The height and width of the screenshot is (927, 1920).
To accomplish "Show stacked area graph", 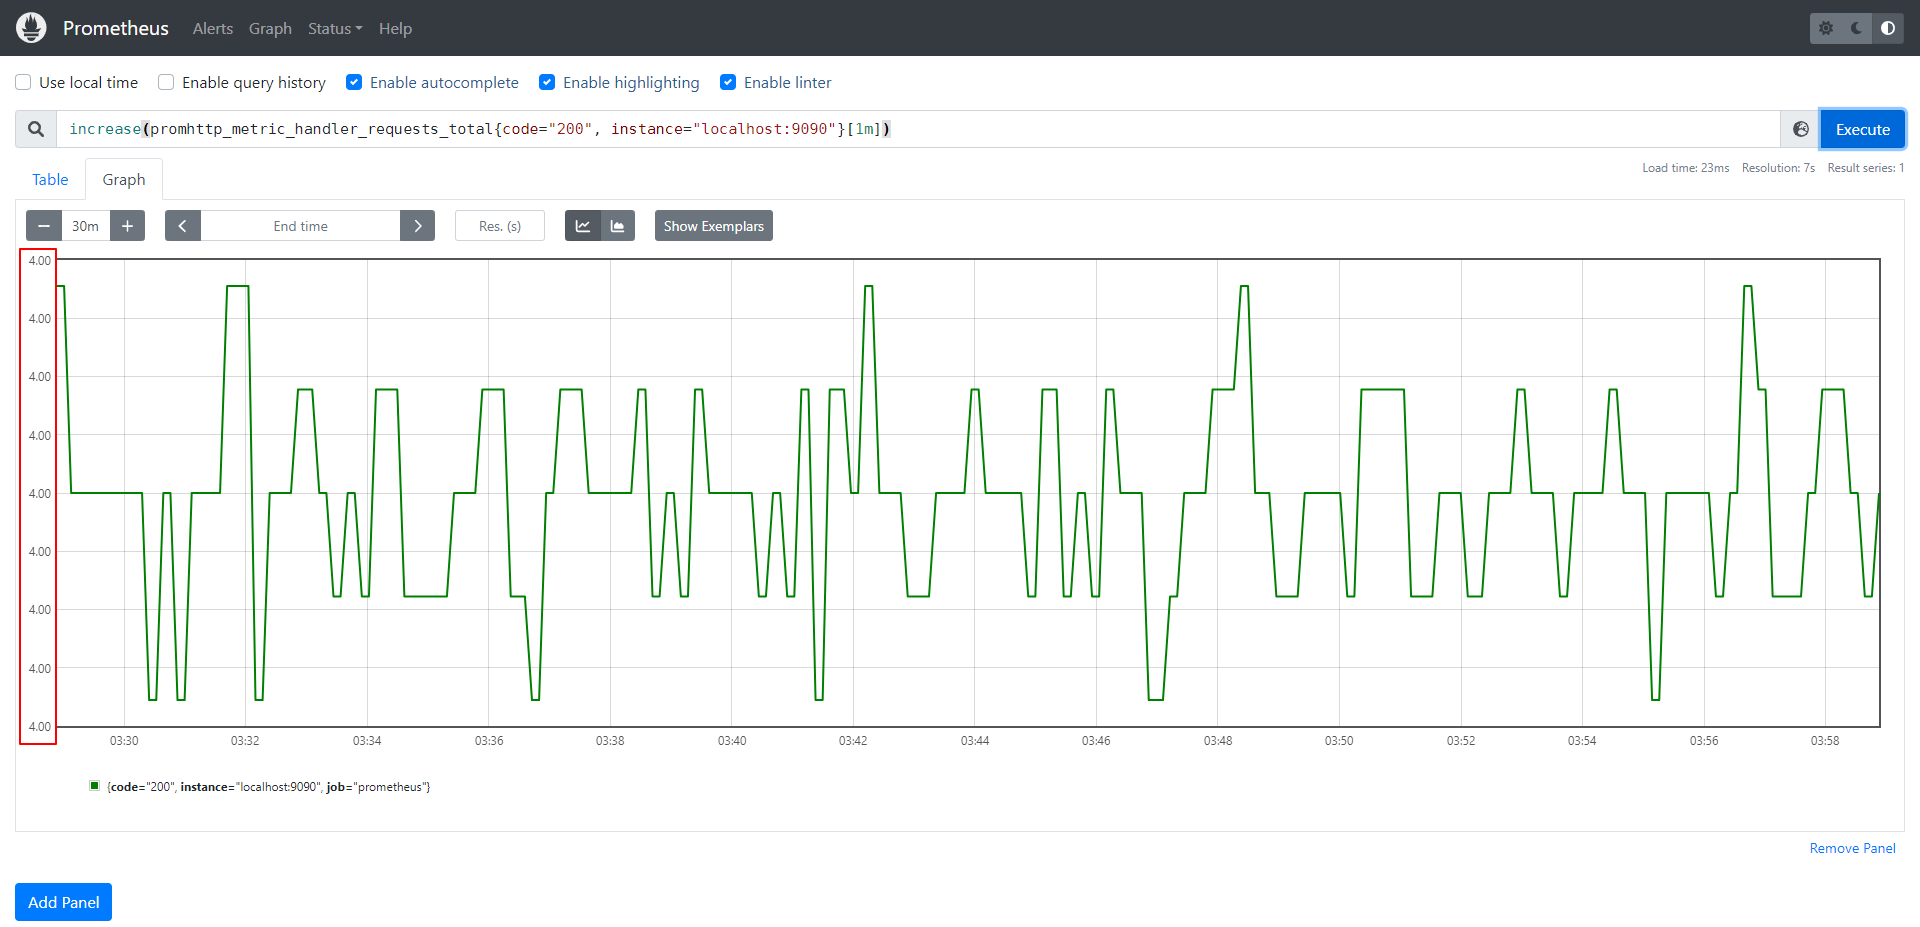I will 617,226.
